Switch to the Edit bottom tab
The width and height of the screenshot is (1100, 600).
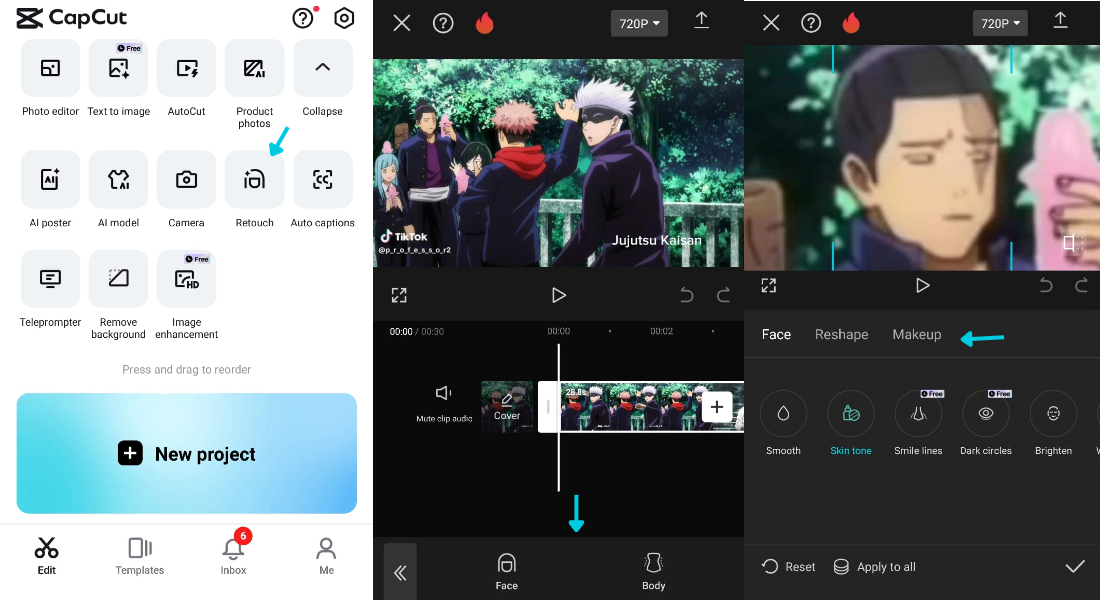(46, 556)
